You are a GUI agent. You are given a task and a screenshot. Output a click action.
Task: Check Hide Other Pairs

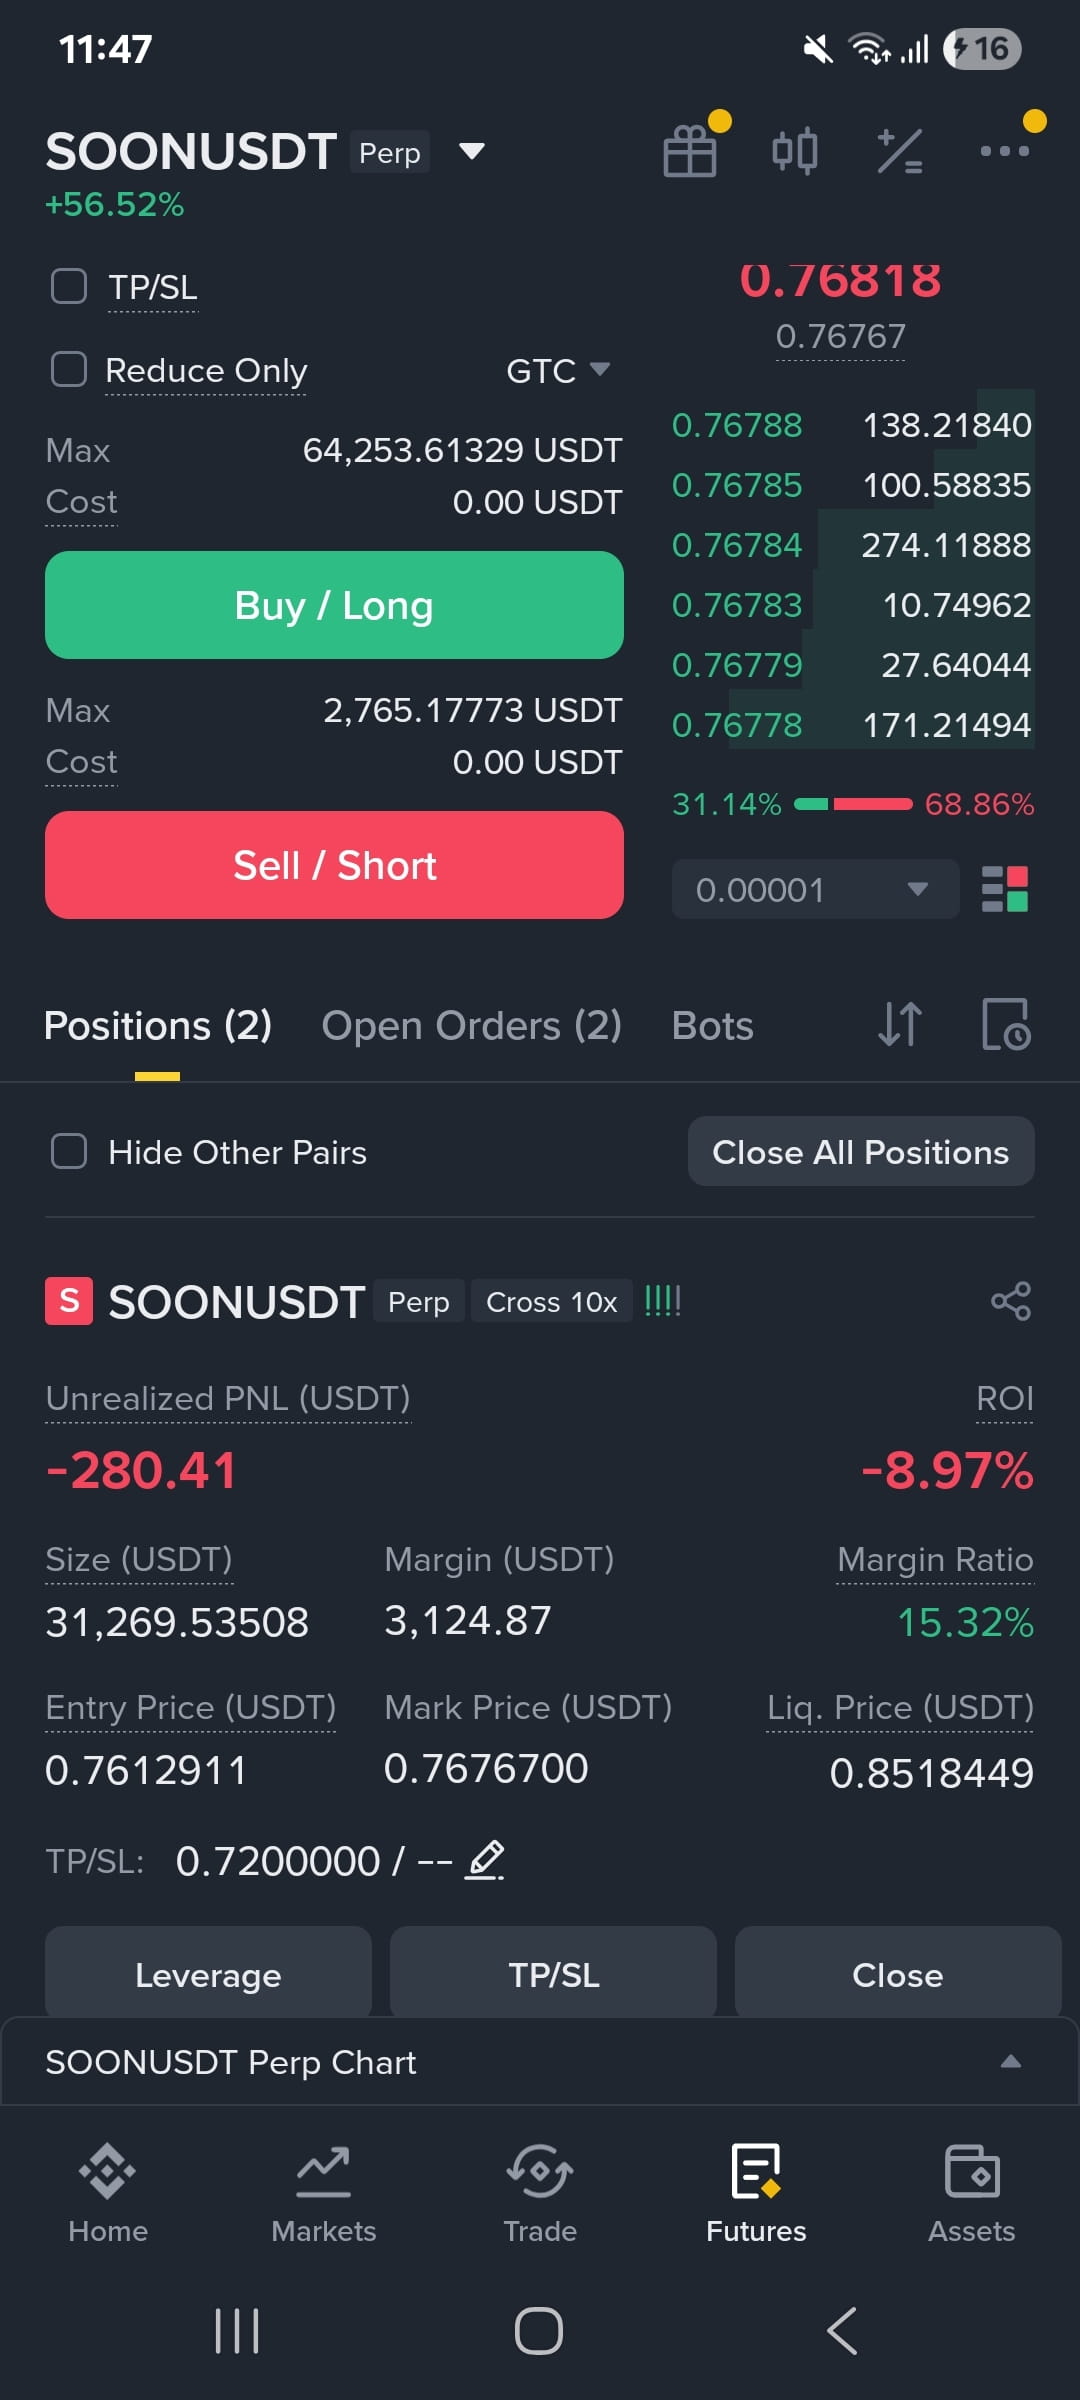(69, 1151)
